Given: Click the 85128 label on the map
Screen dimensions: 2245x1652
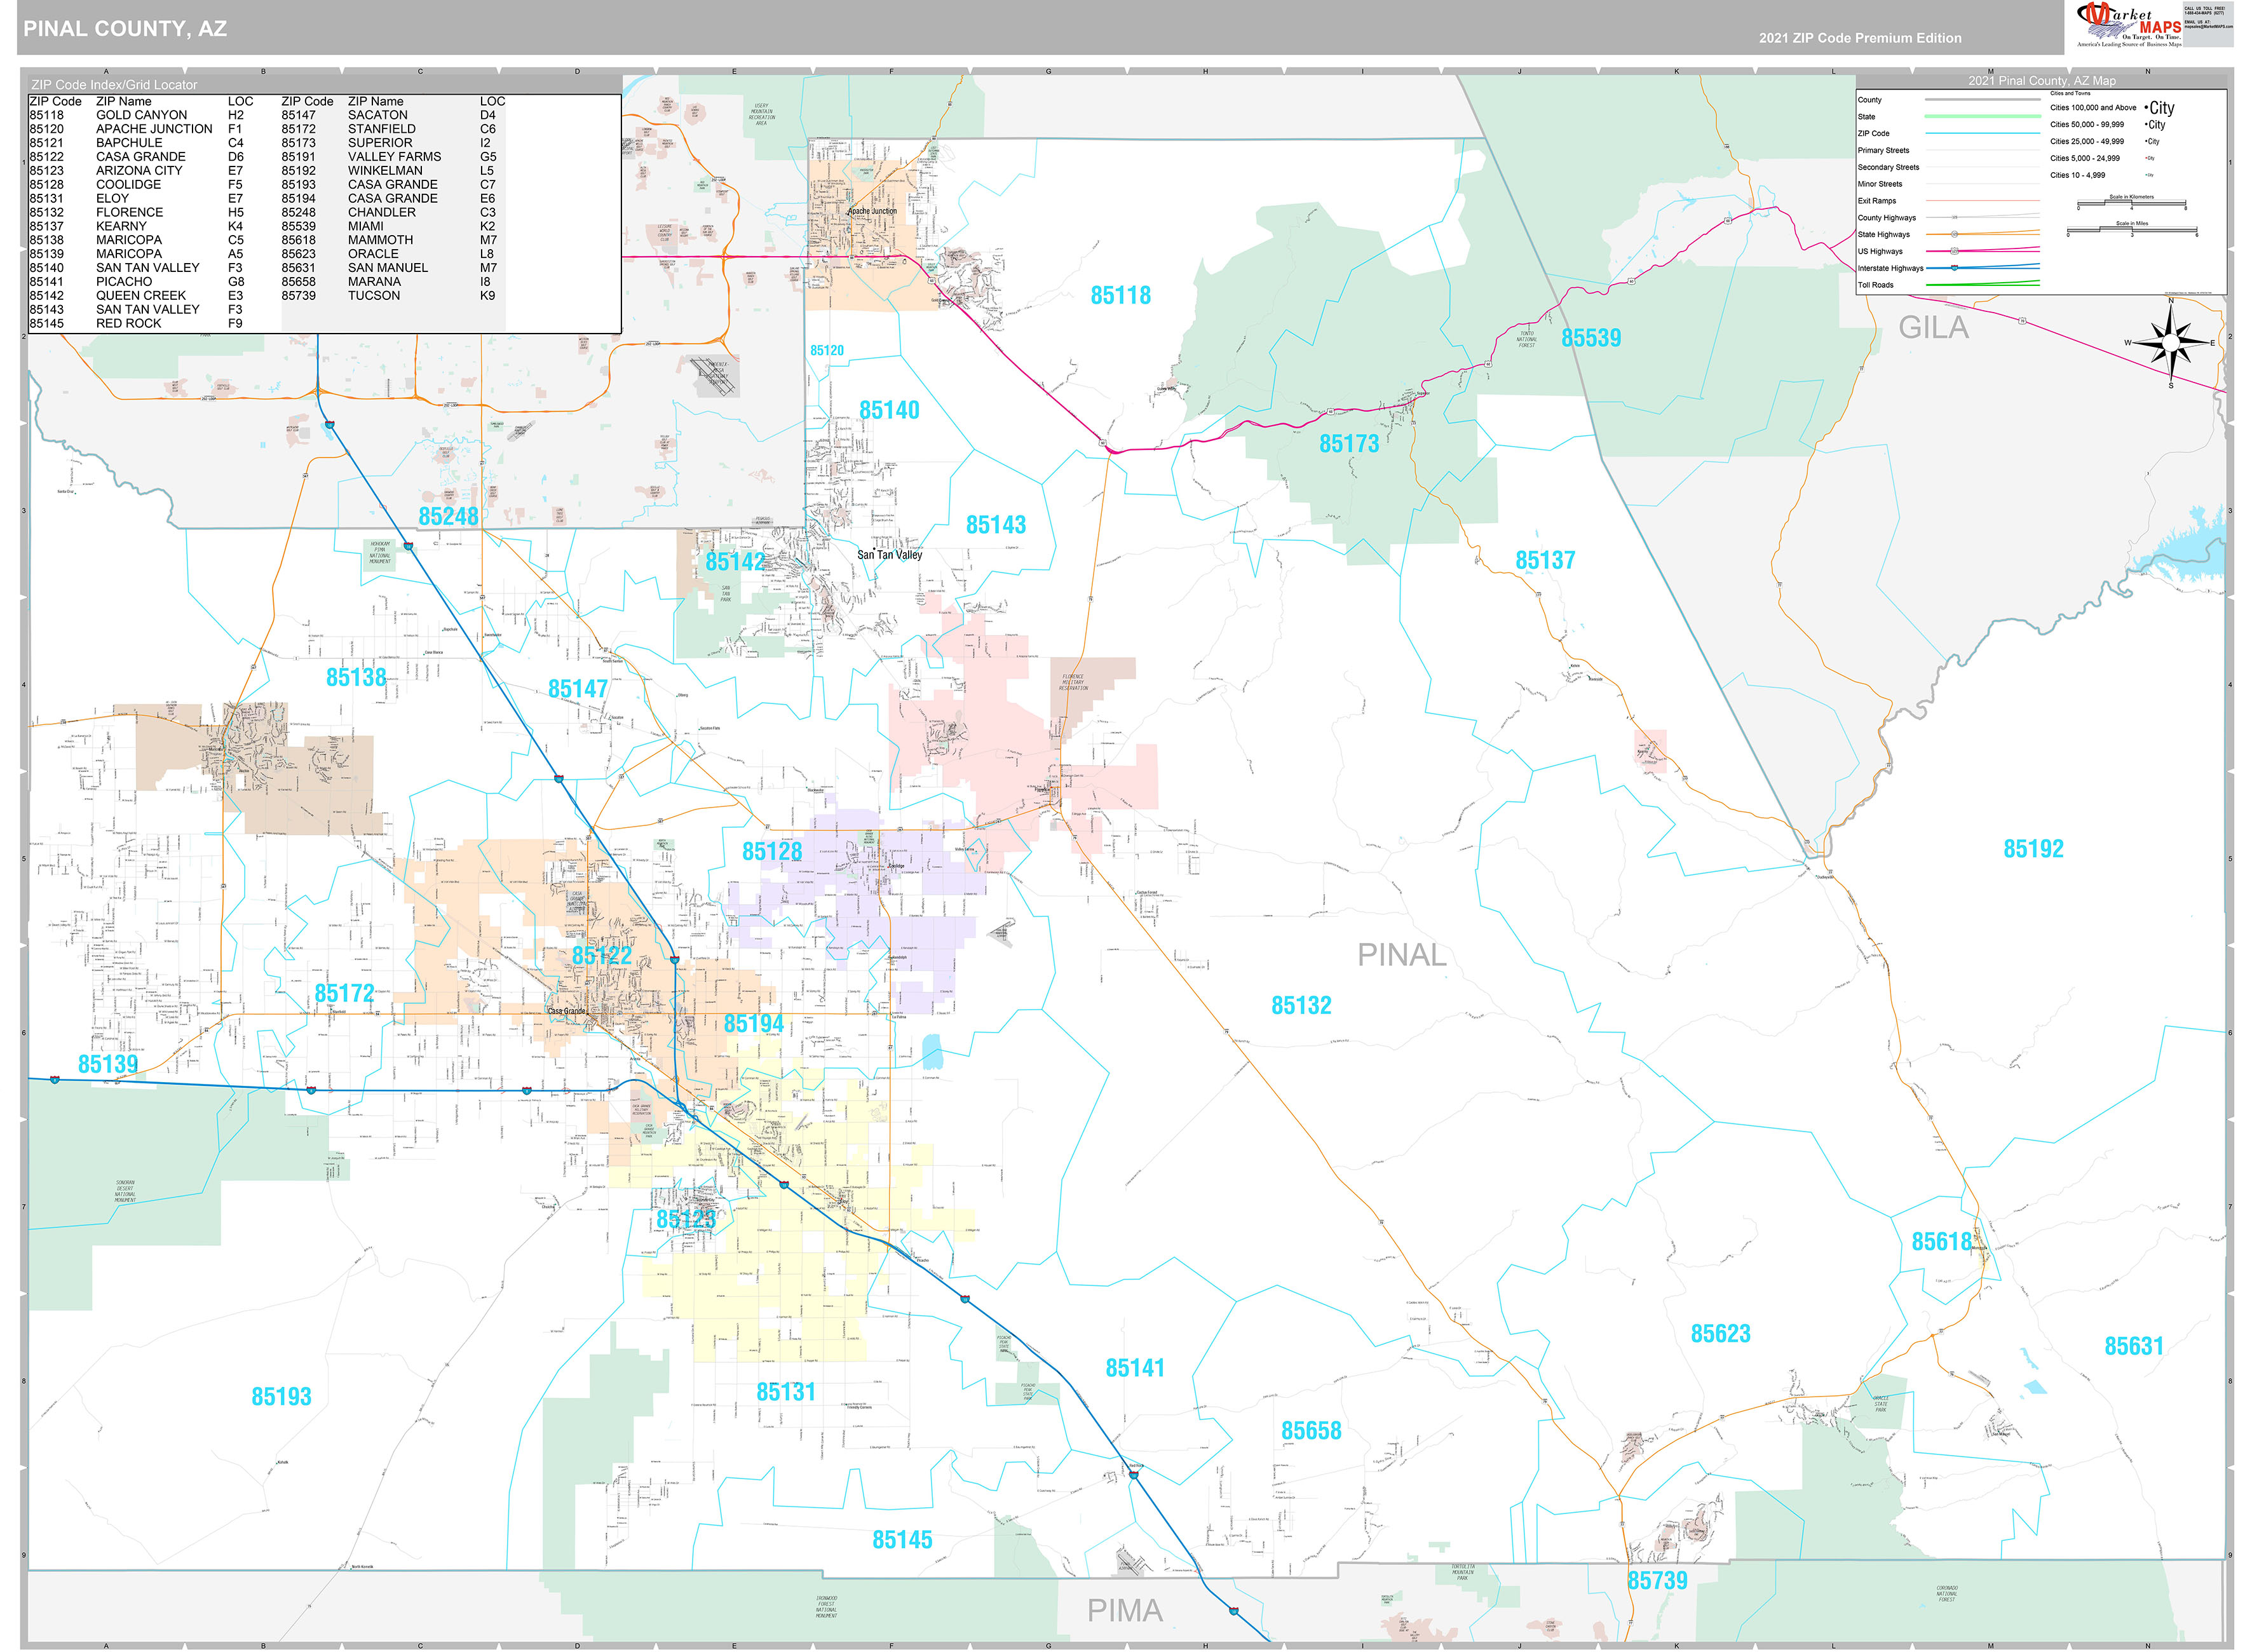Looking at the screenshot, I should 772,852.
